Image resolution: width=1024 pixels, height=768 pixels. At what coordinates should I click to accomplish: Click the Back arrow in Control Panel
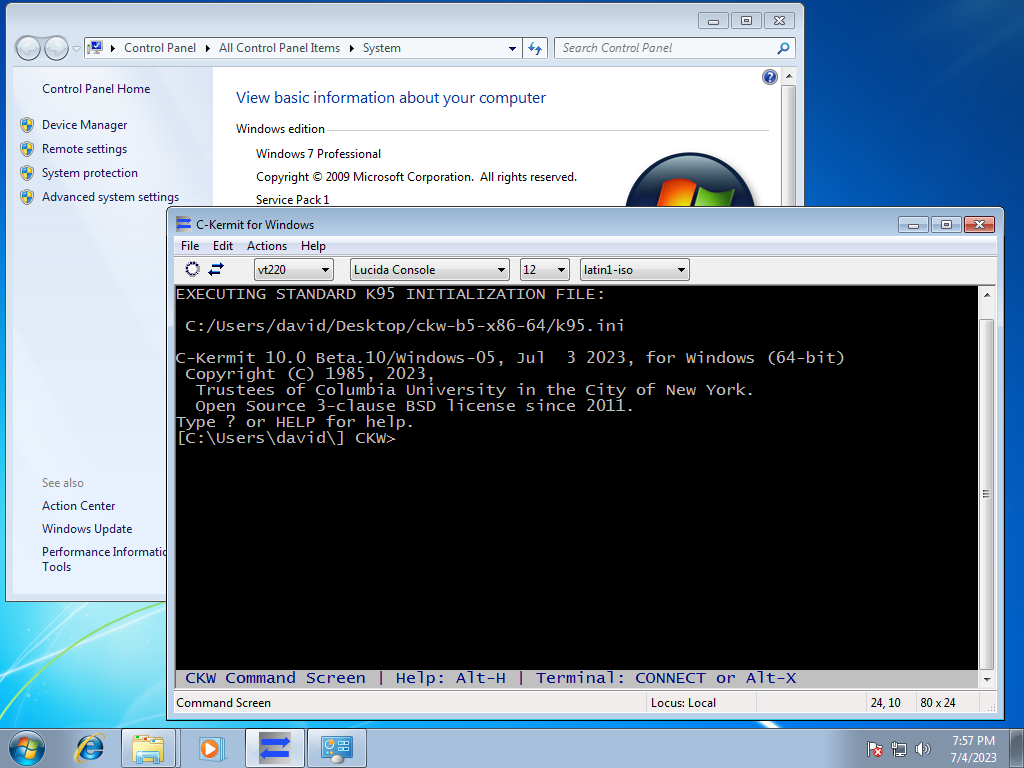tap(28, 48)
